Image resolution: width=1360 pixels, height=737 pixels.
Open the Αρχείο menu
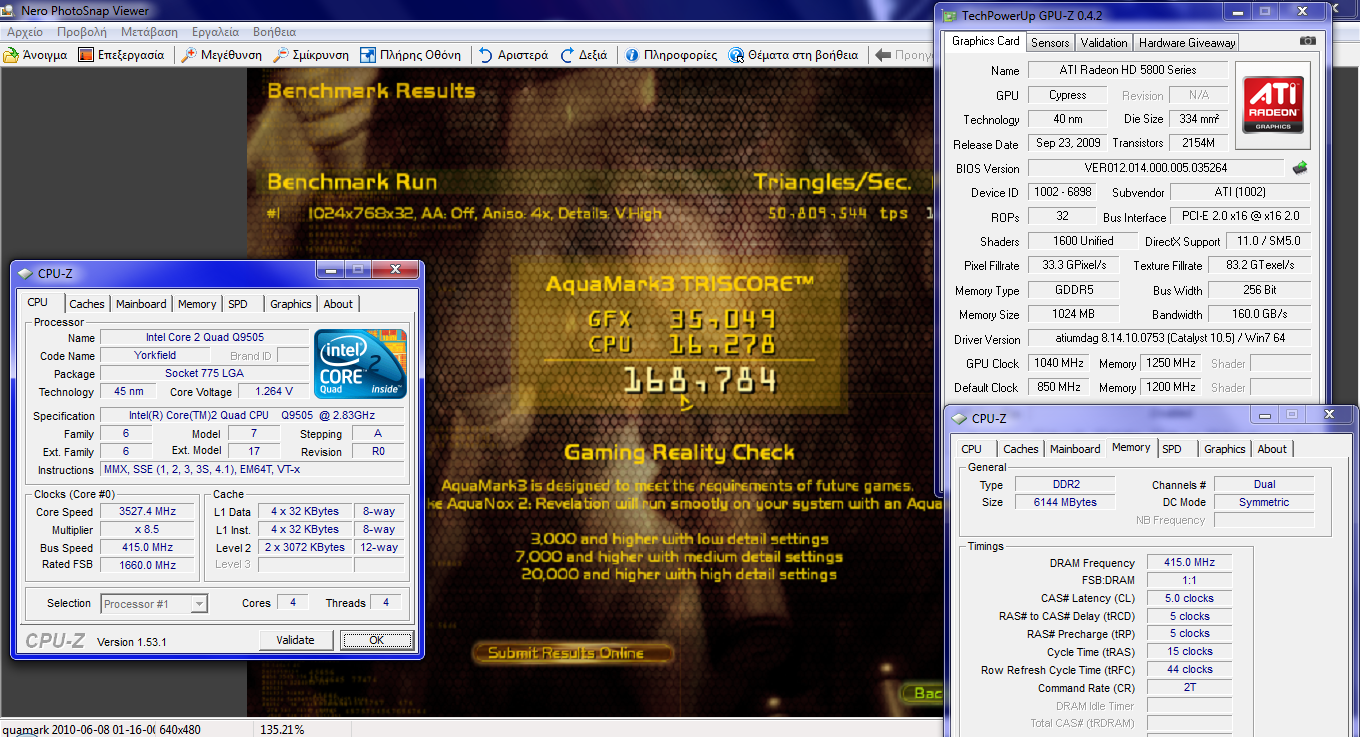[x=25, y=32]
